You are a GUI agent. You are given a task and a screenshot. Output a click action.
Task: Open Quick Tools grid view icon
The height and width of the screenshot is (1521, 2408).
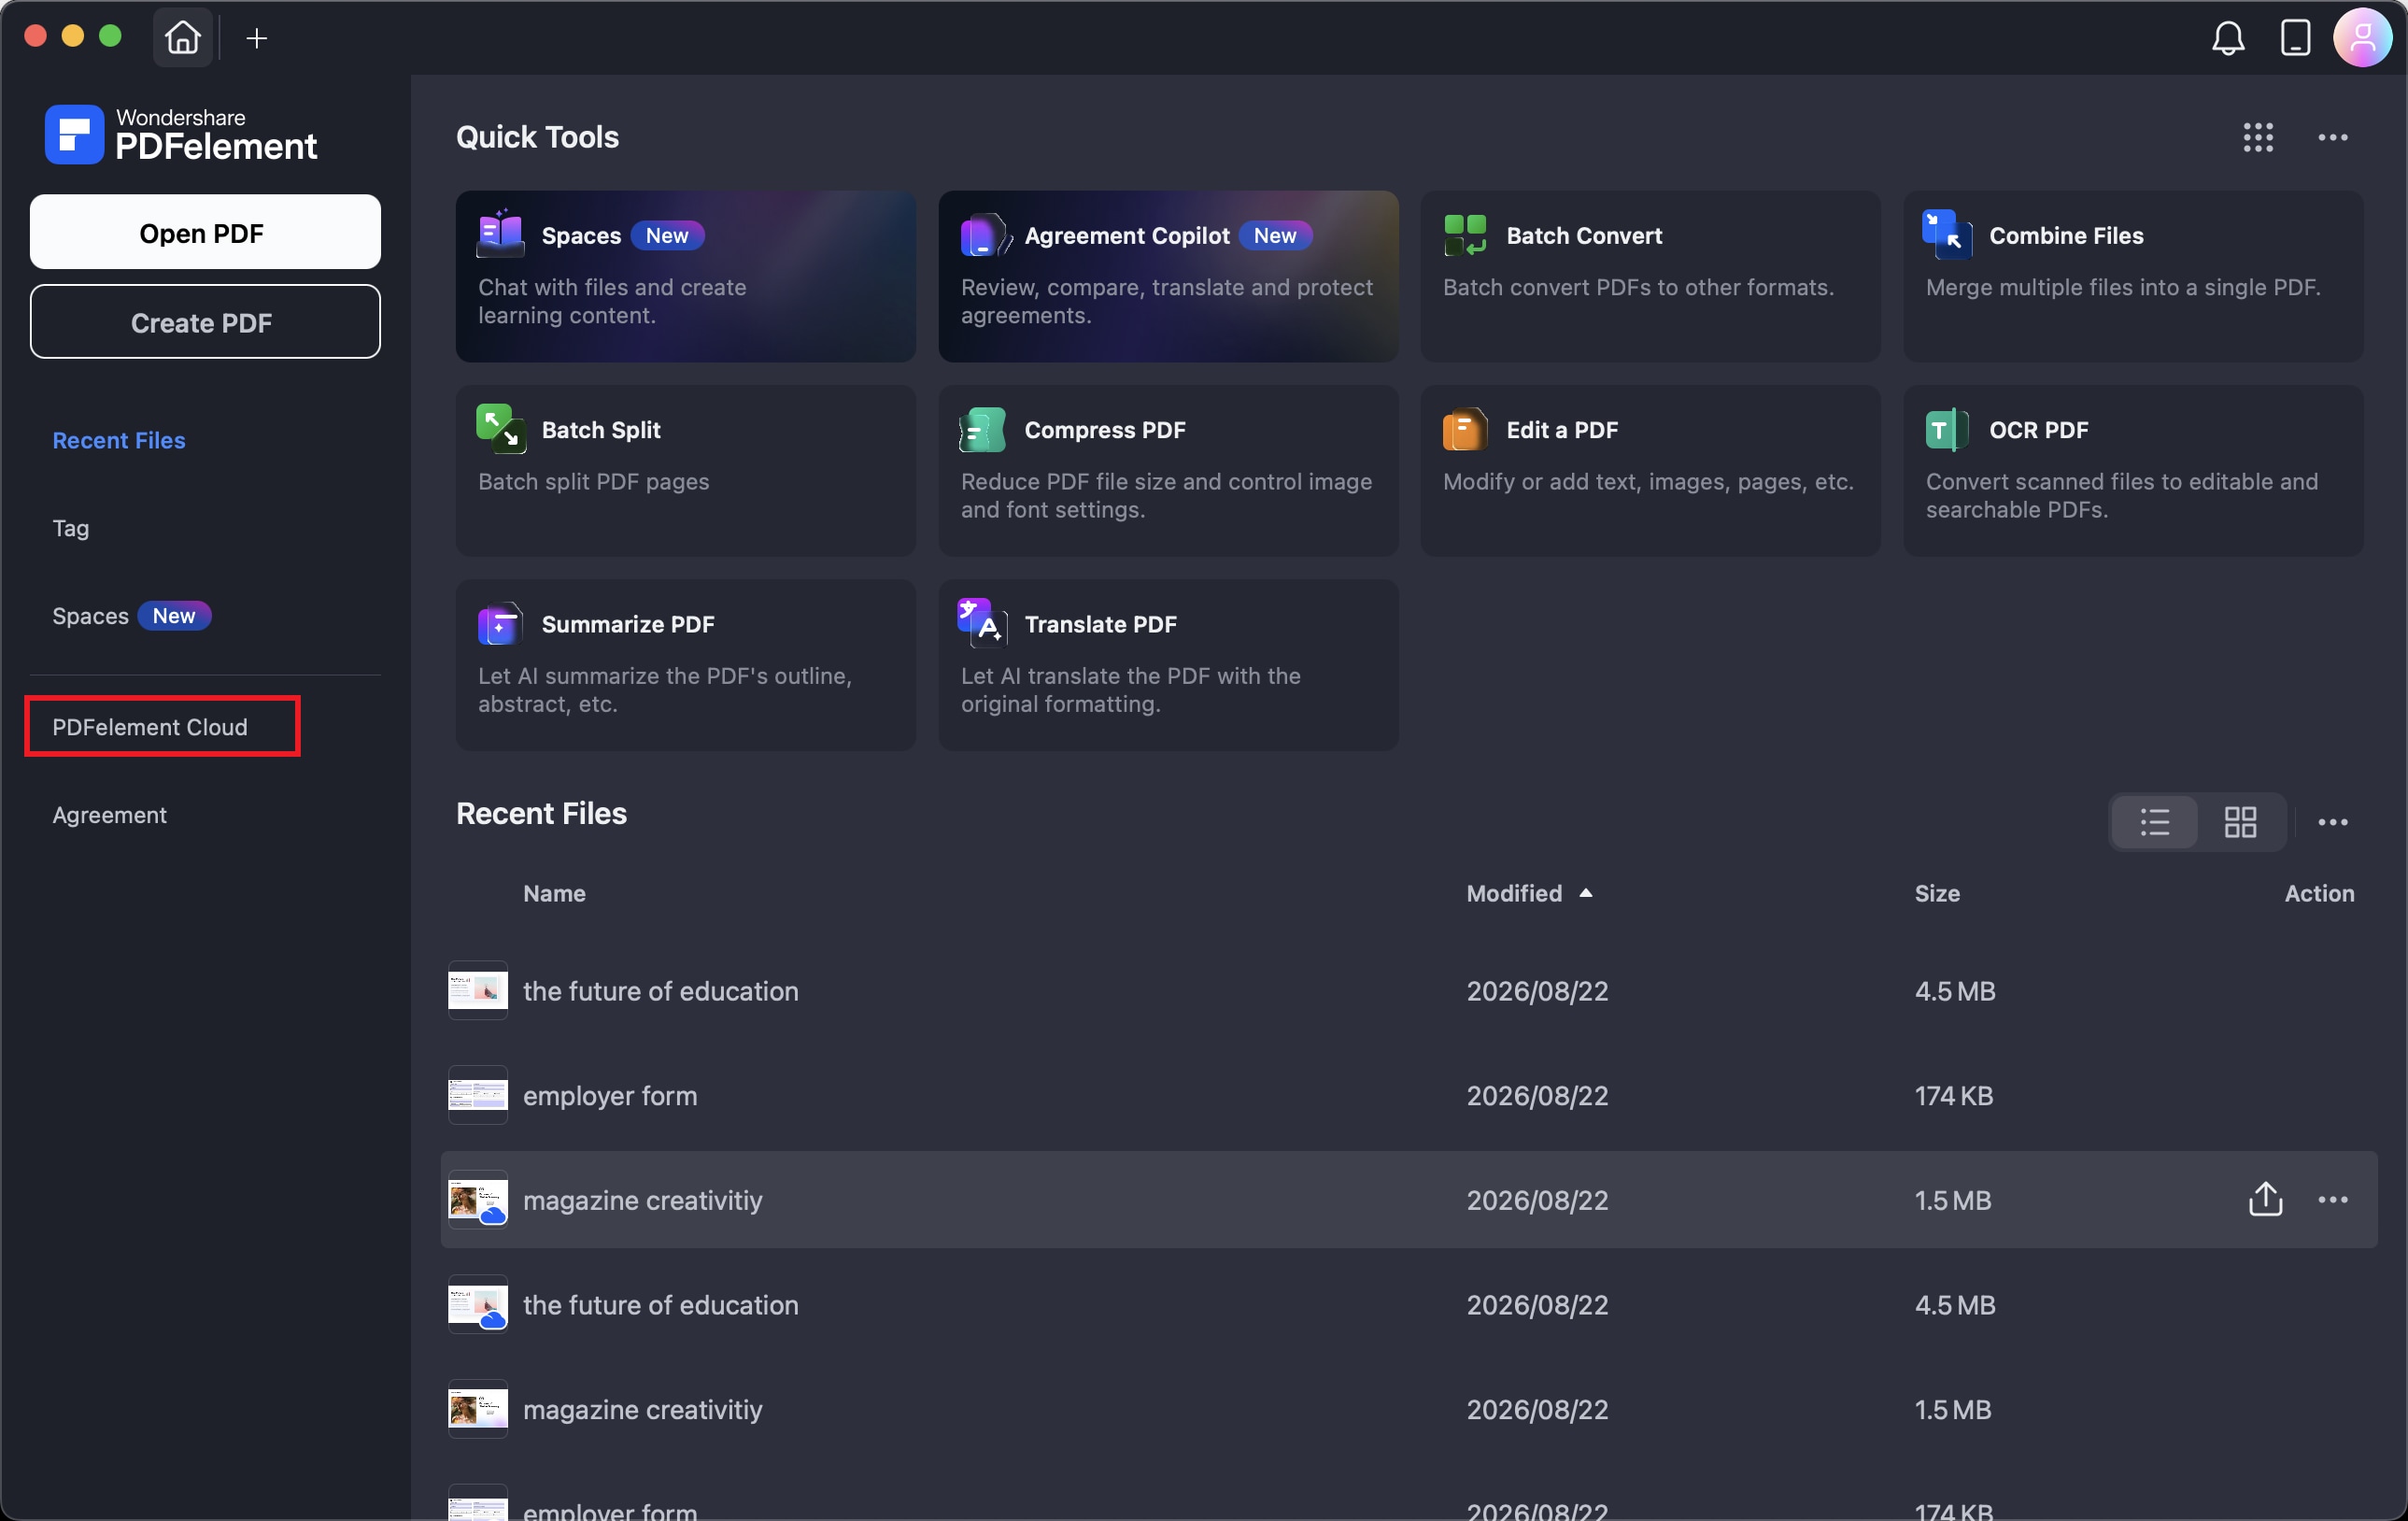point(2257,137)
